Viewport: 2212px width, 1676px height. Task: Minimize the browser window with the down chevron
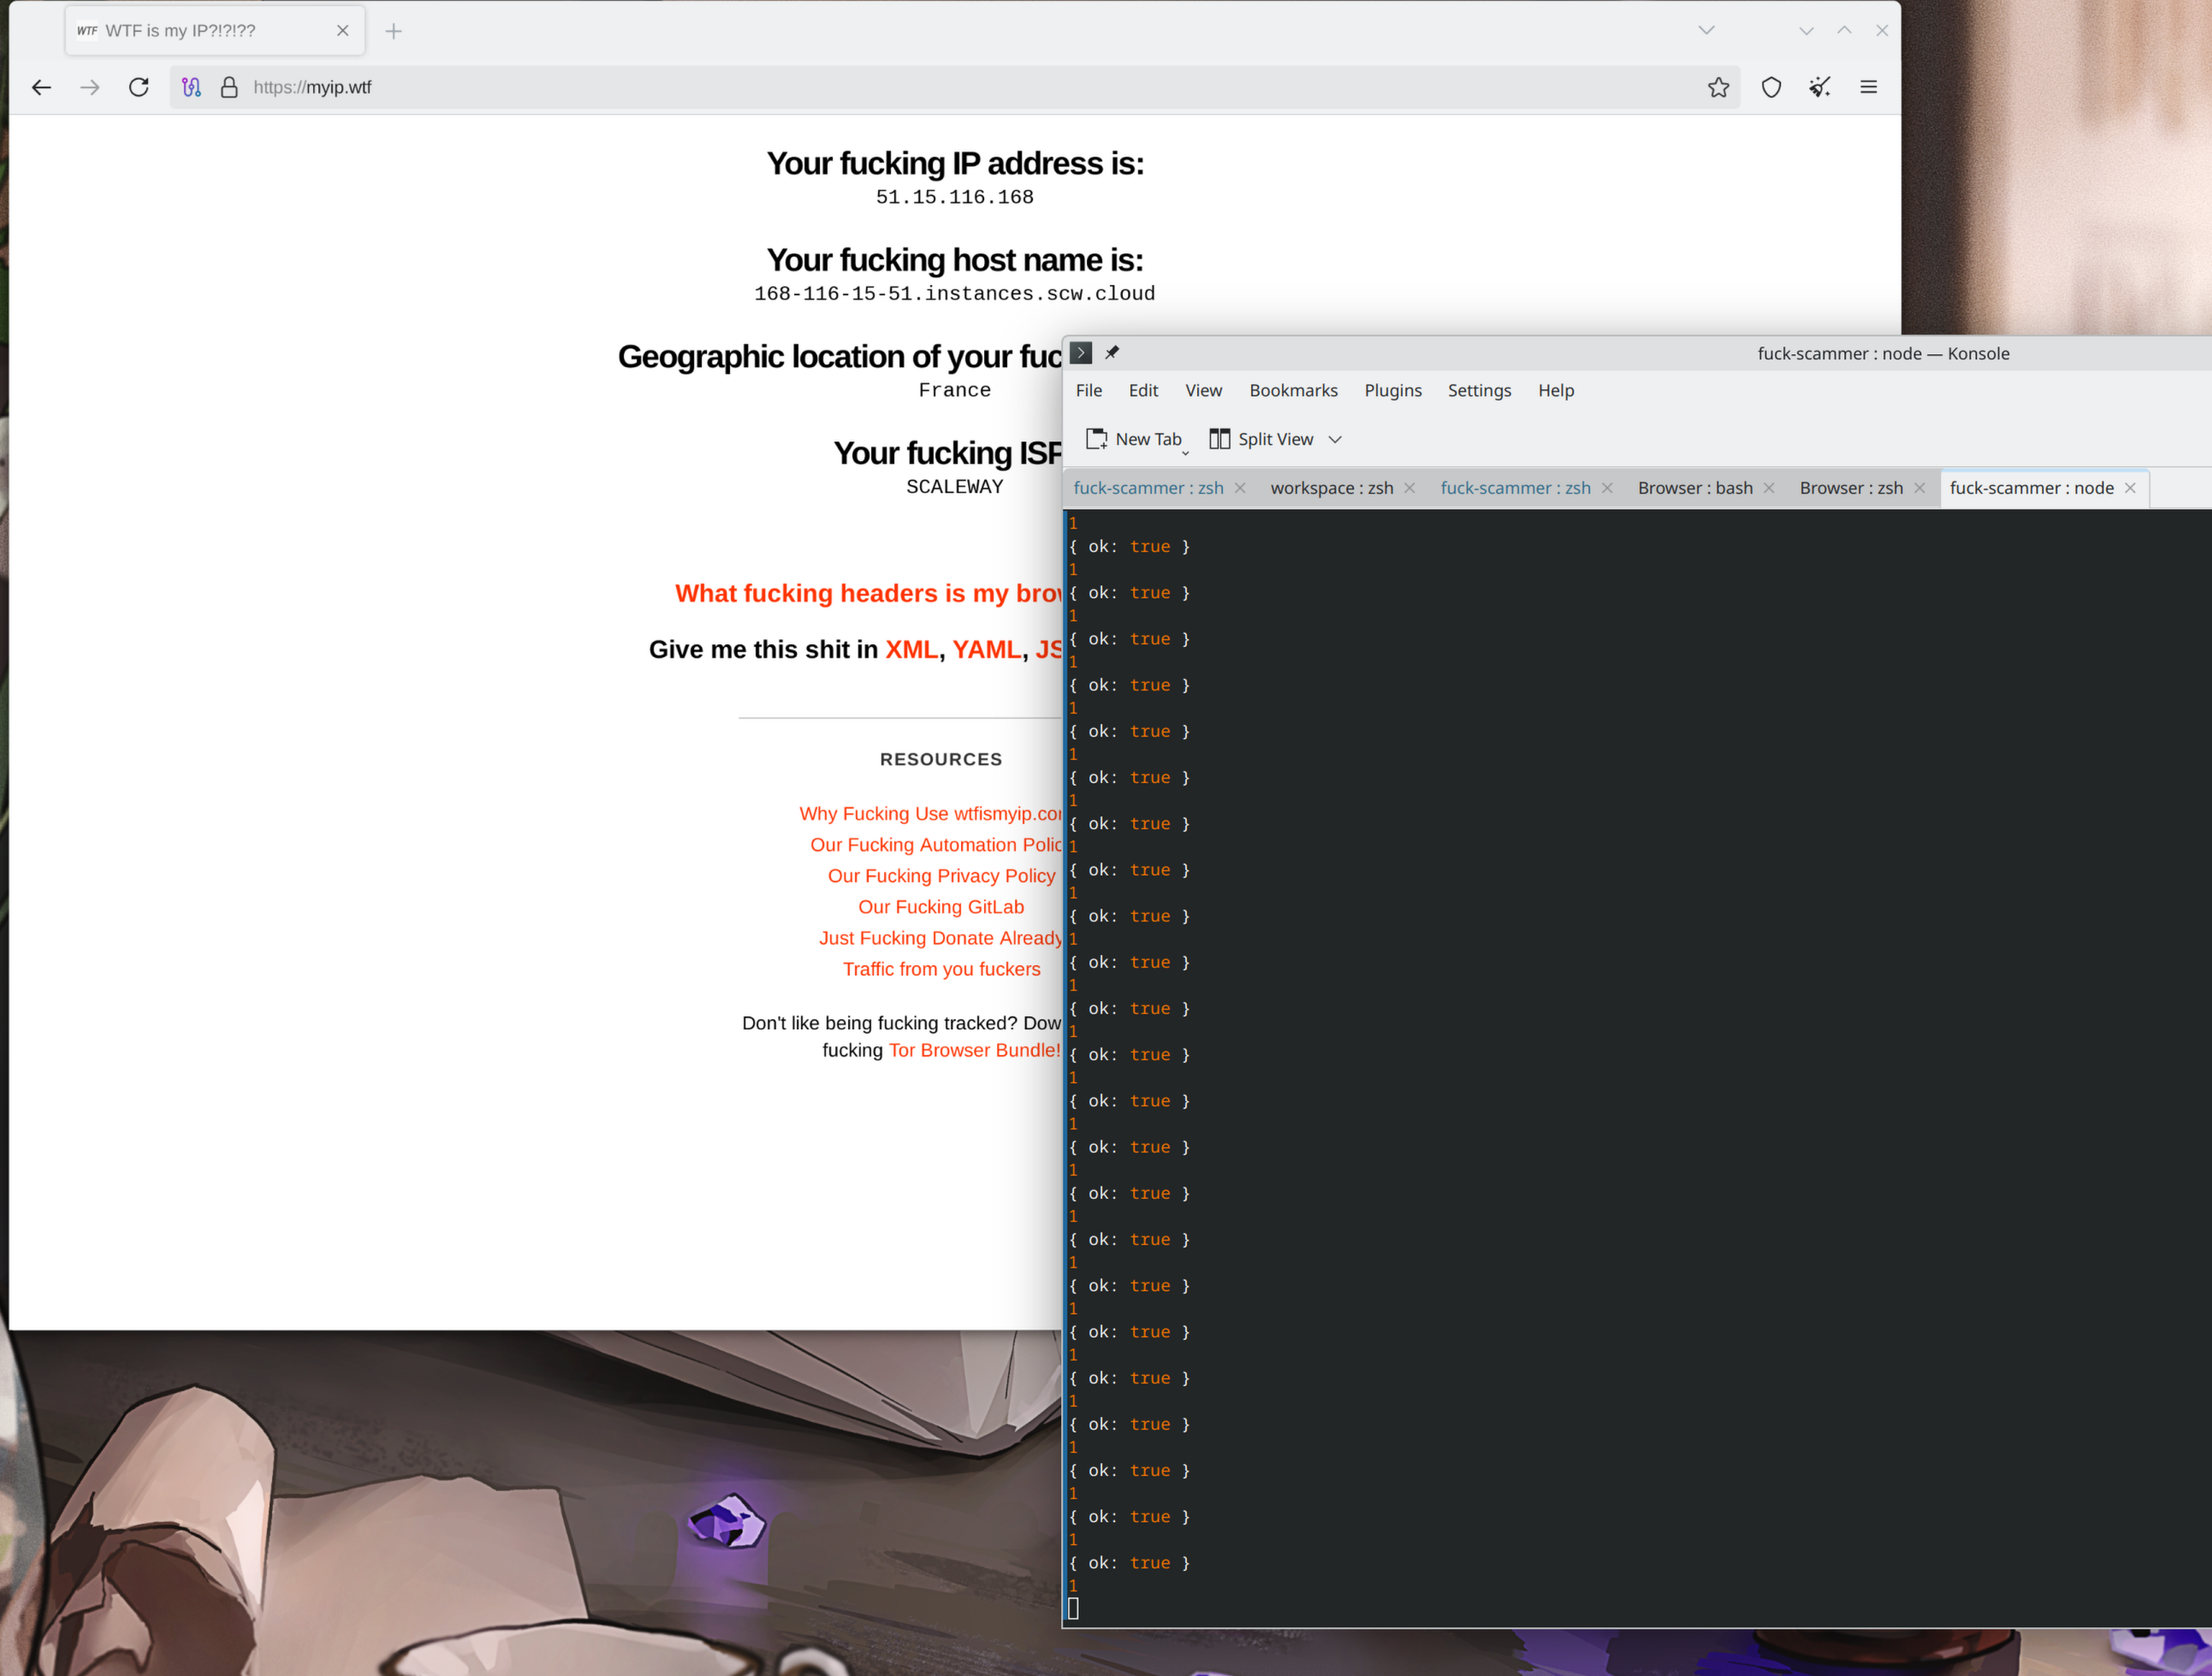[1806, 30]
